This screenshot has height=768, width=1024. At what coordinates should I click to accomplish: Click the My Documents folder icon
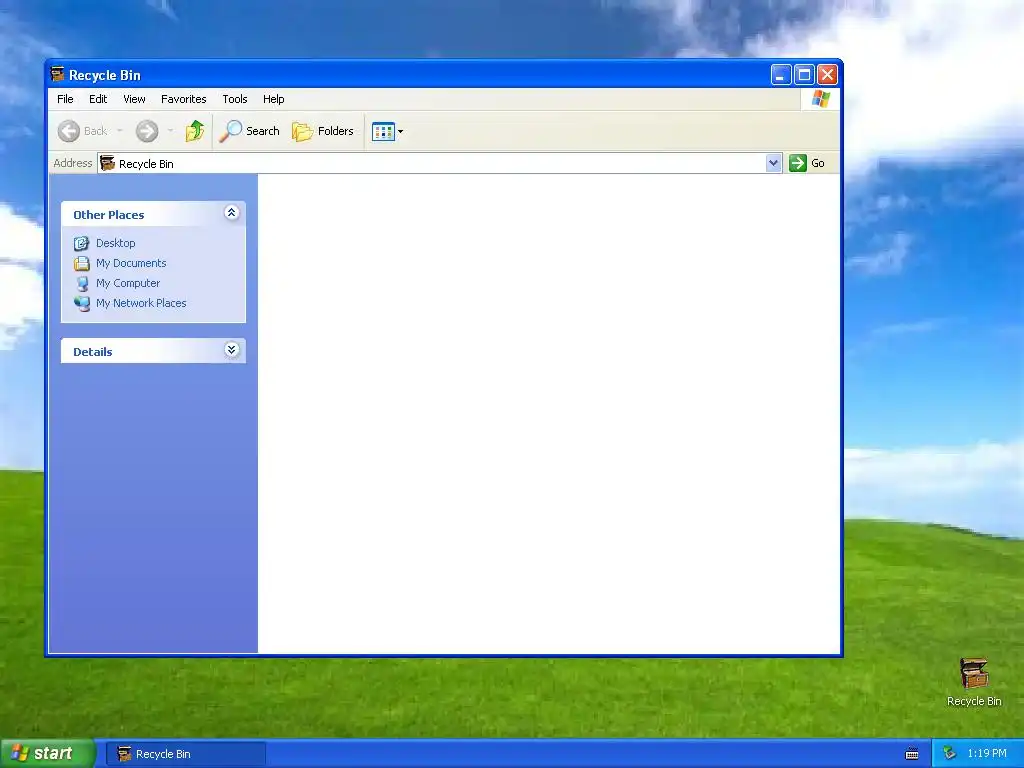pos(82,263)
